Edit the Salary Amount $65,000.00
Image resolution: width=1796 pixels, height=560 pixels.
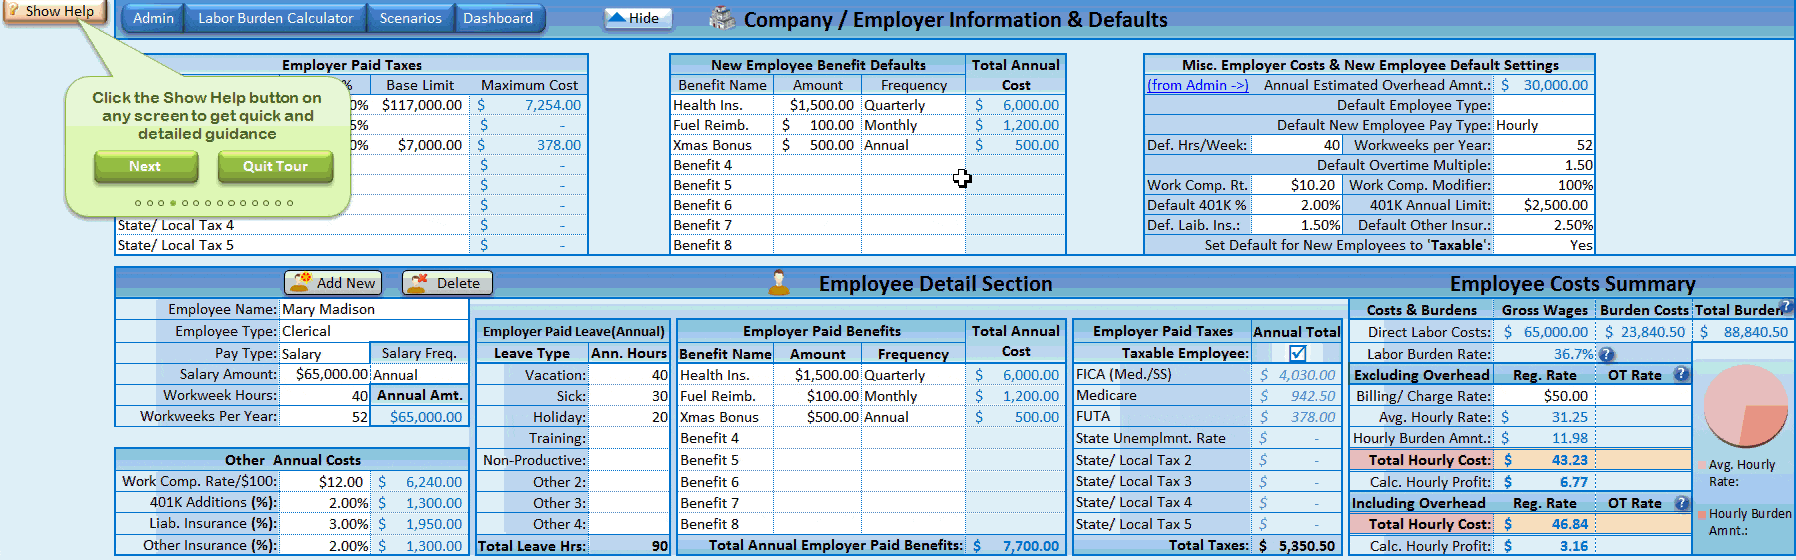click(x=325, y=374)
